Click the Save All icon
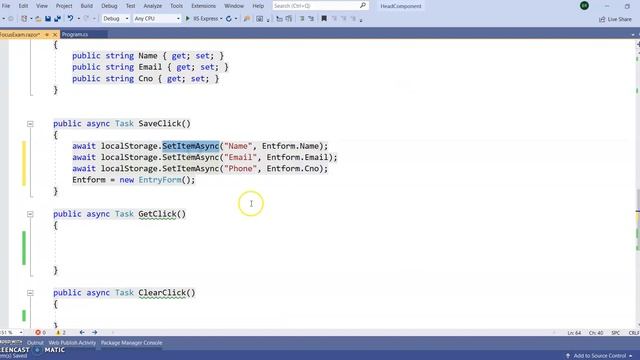The width and height of the screenshot is (640, 360). 57,19
